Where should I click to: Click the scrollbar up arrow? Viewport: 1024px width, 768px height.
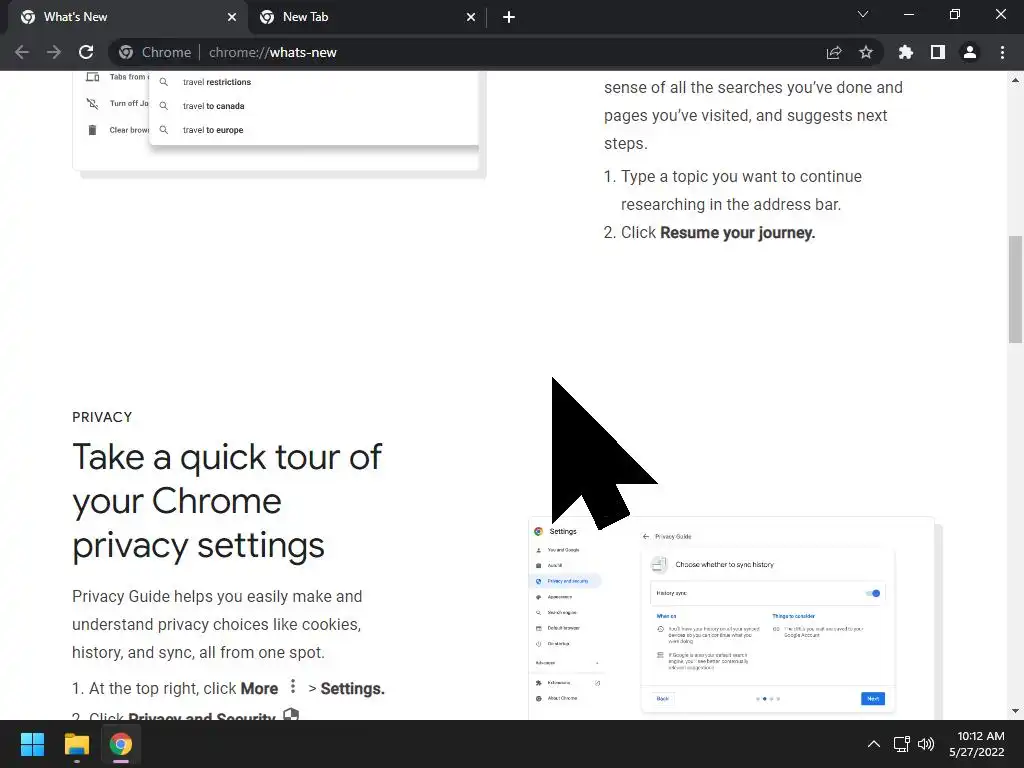tap(1016, 80)
